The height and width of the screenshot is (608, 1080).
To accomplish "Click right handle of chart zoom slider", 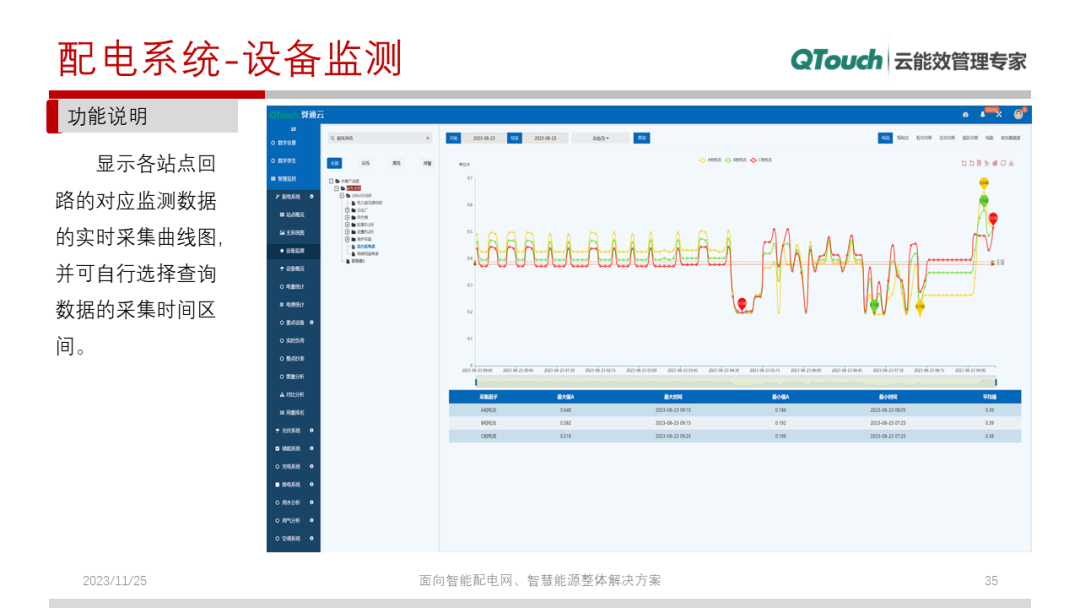I will click(995, 382).
